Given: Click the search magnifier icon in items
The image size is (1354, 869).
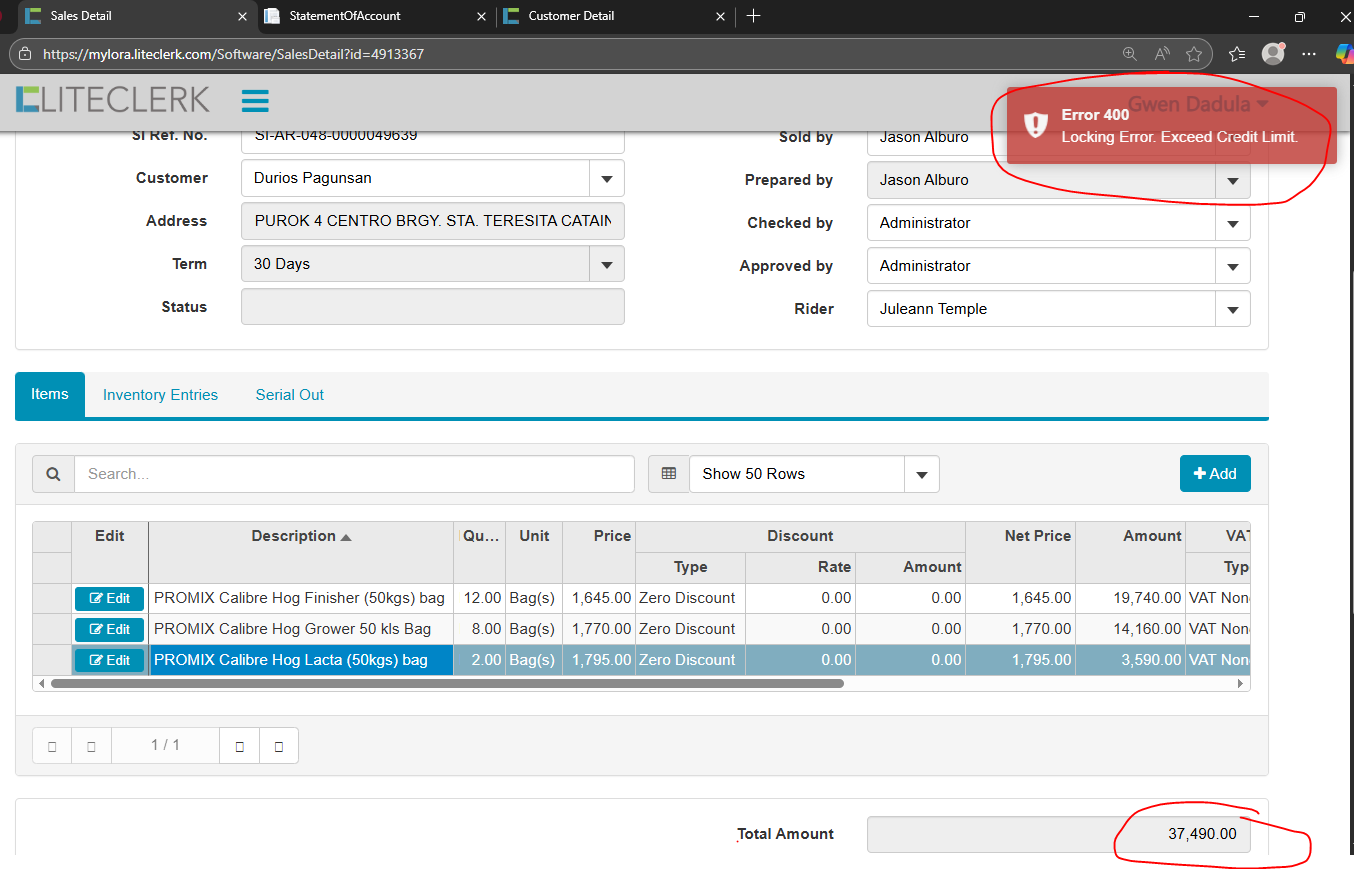Looking at the screenshot, I should pyautogui.click(x=53, y=474).
